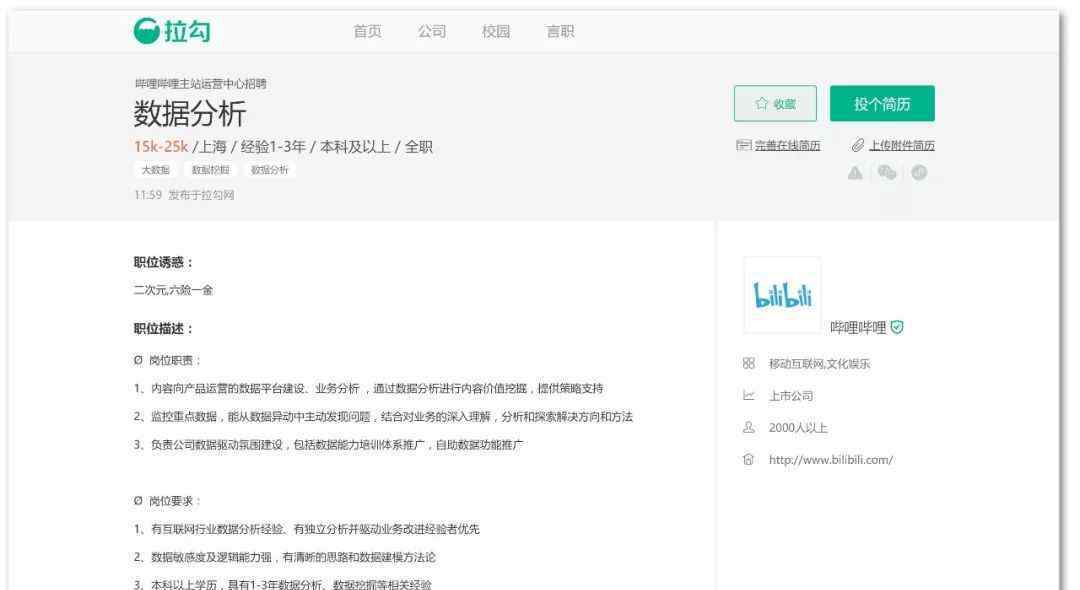Click the paperclip attachment icon
Viewport: 1080px width, 590px height.
tap(858, 145)
